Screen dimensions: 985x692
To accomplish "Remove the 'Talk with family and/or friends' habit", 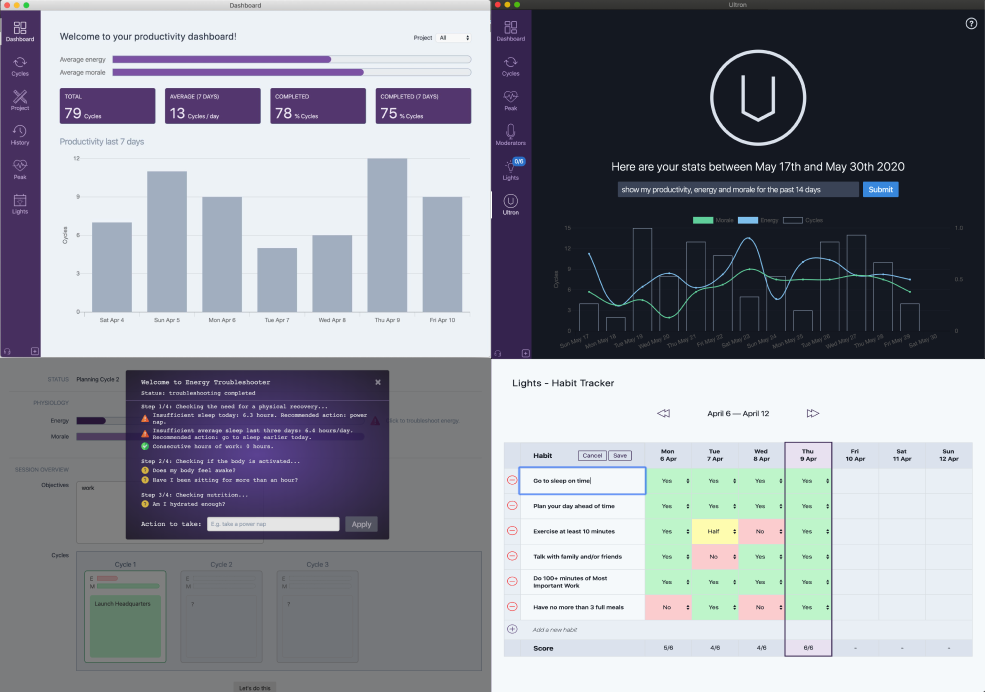I will tap(512, 556).
